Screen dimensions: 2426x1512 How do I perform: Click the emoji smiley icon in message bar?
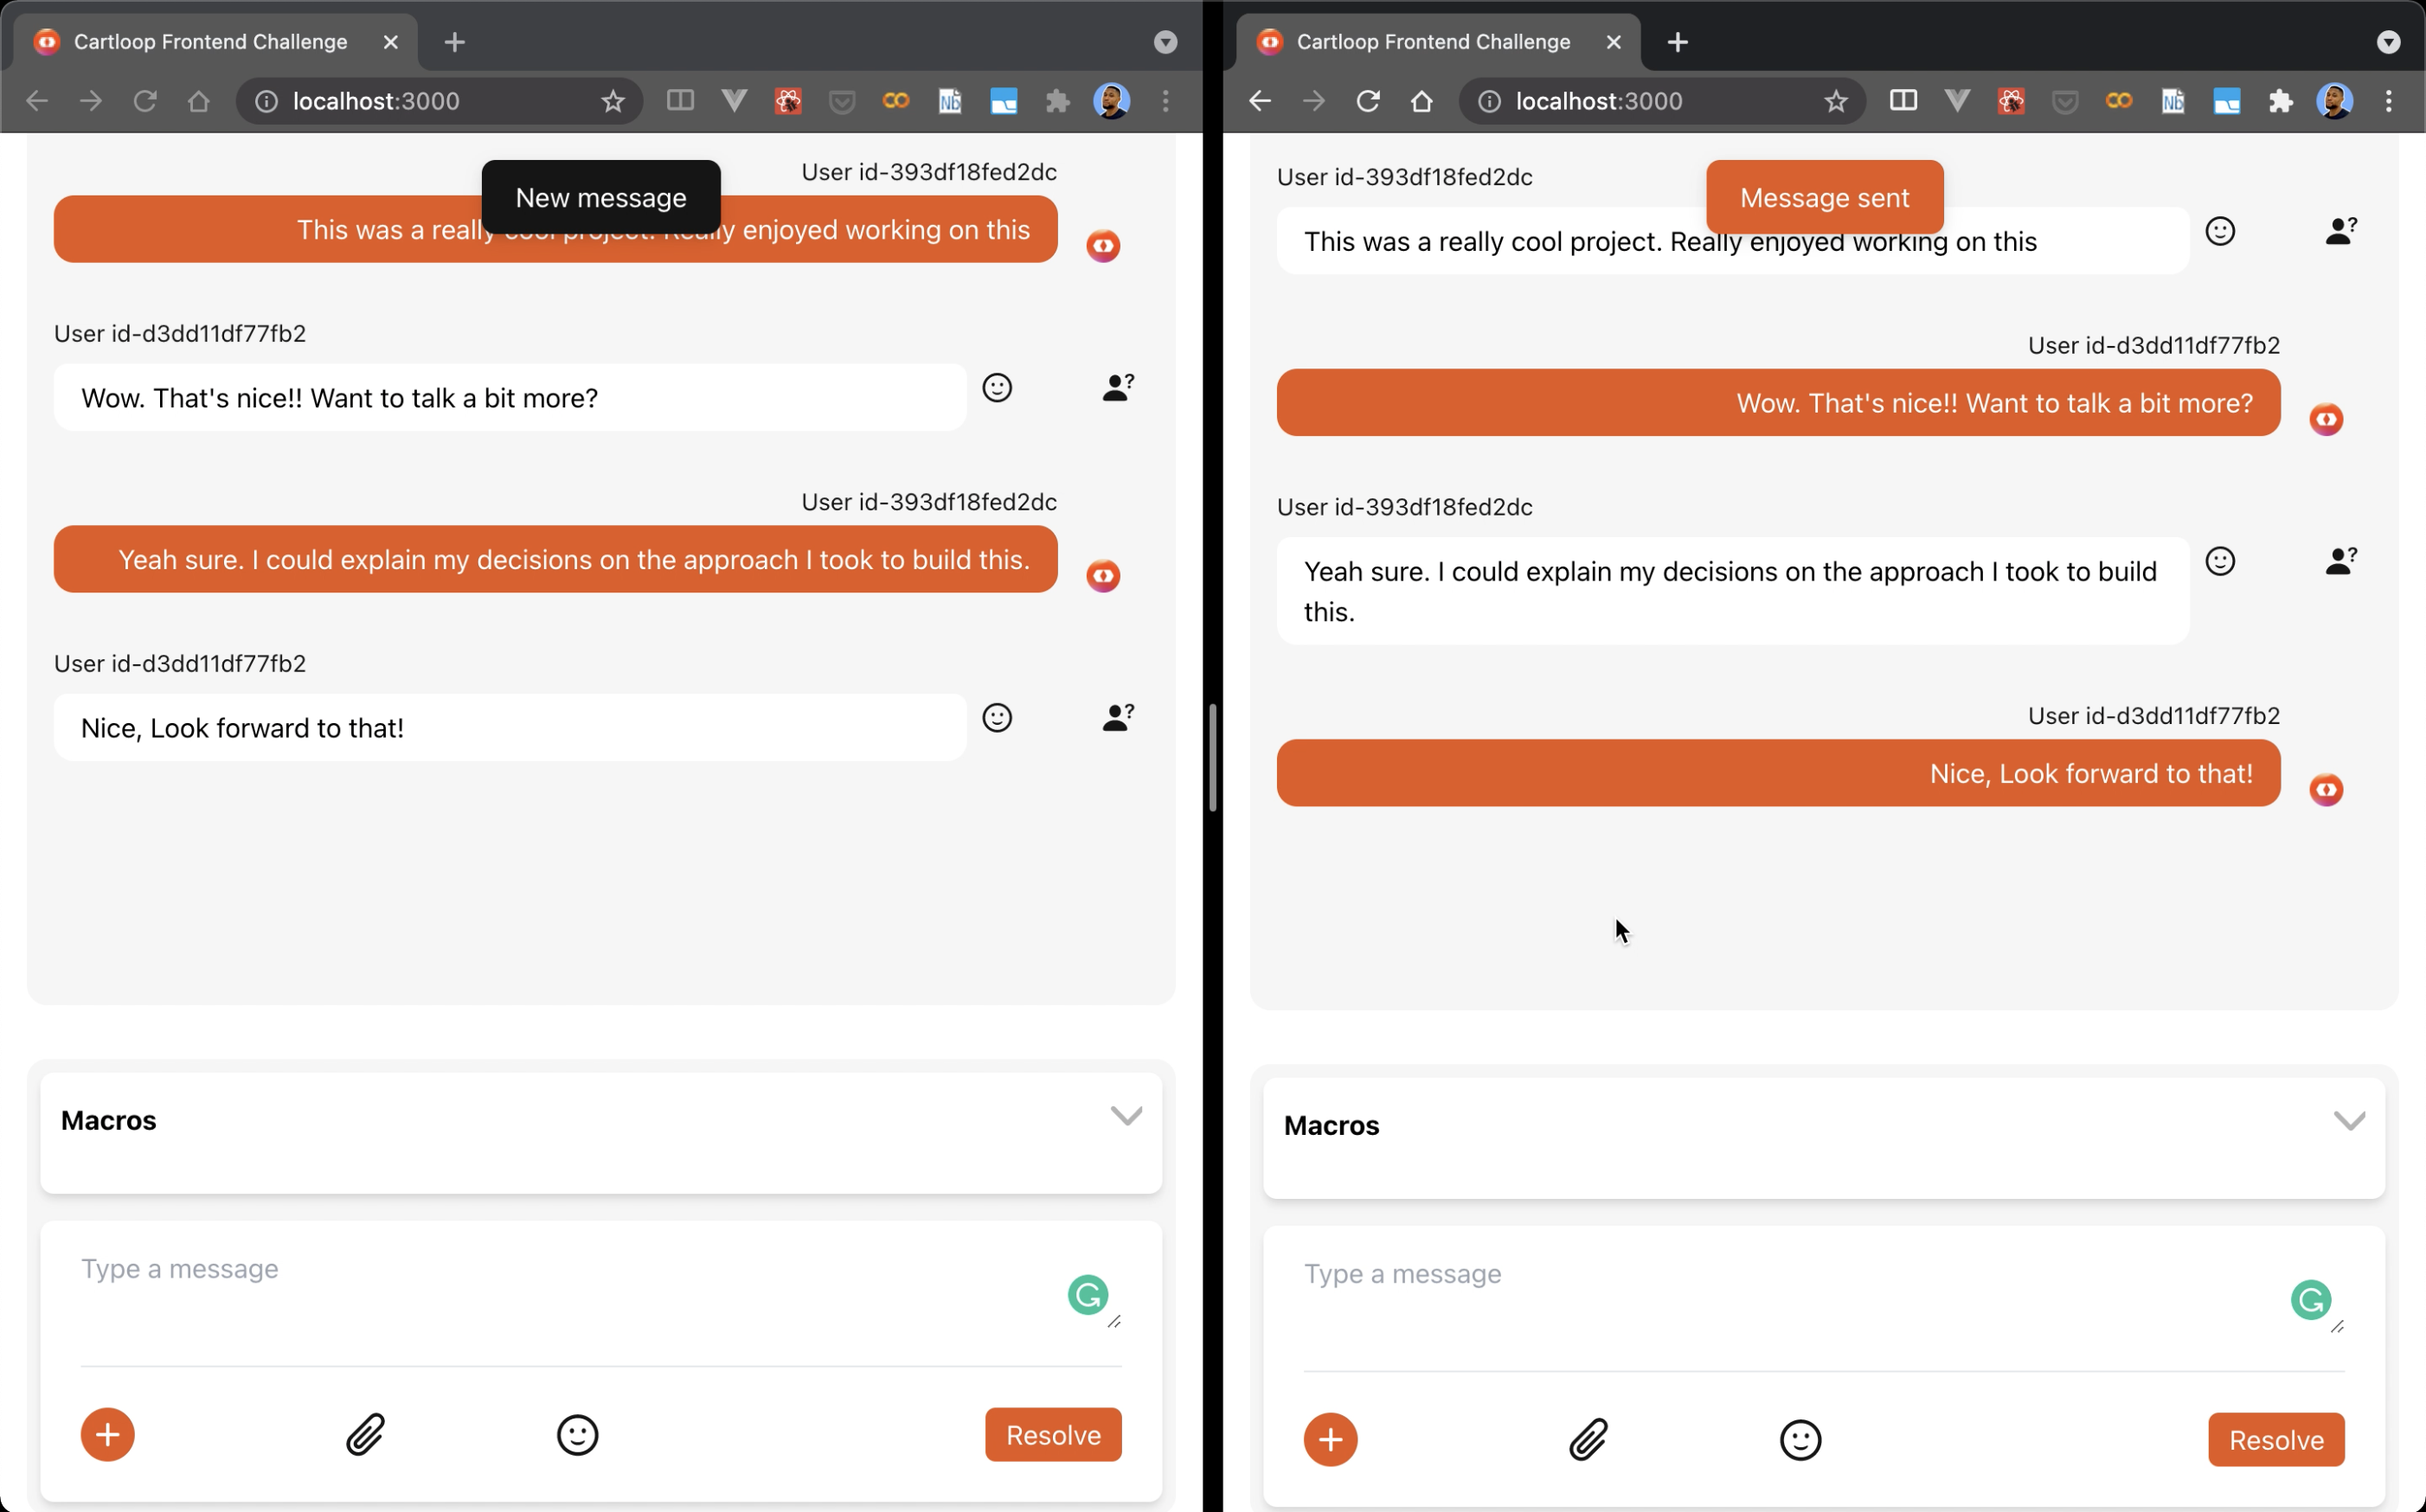(x=576, y=1435)
